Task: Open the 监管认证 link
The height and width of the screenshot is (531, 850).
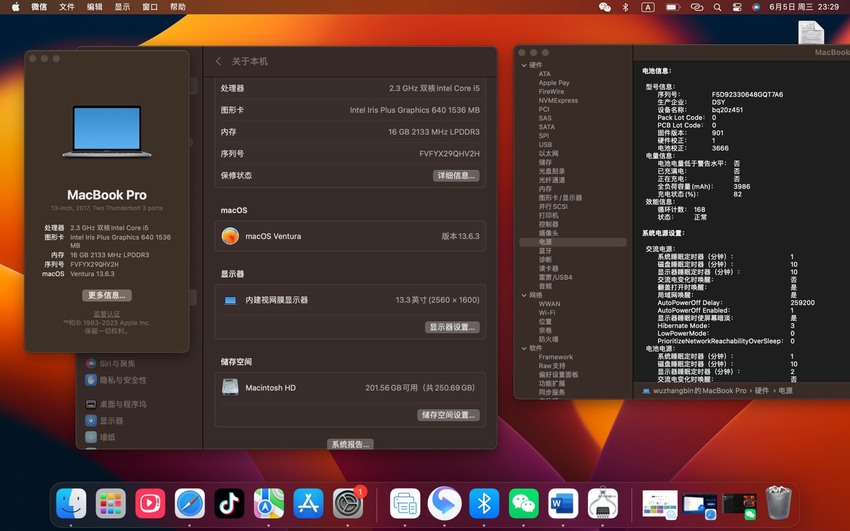Action: (x=107, y=314)
